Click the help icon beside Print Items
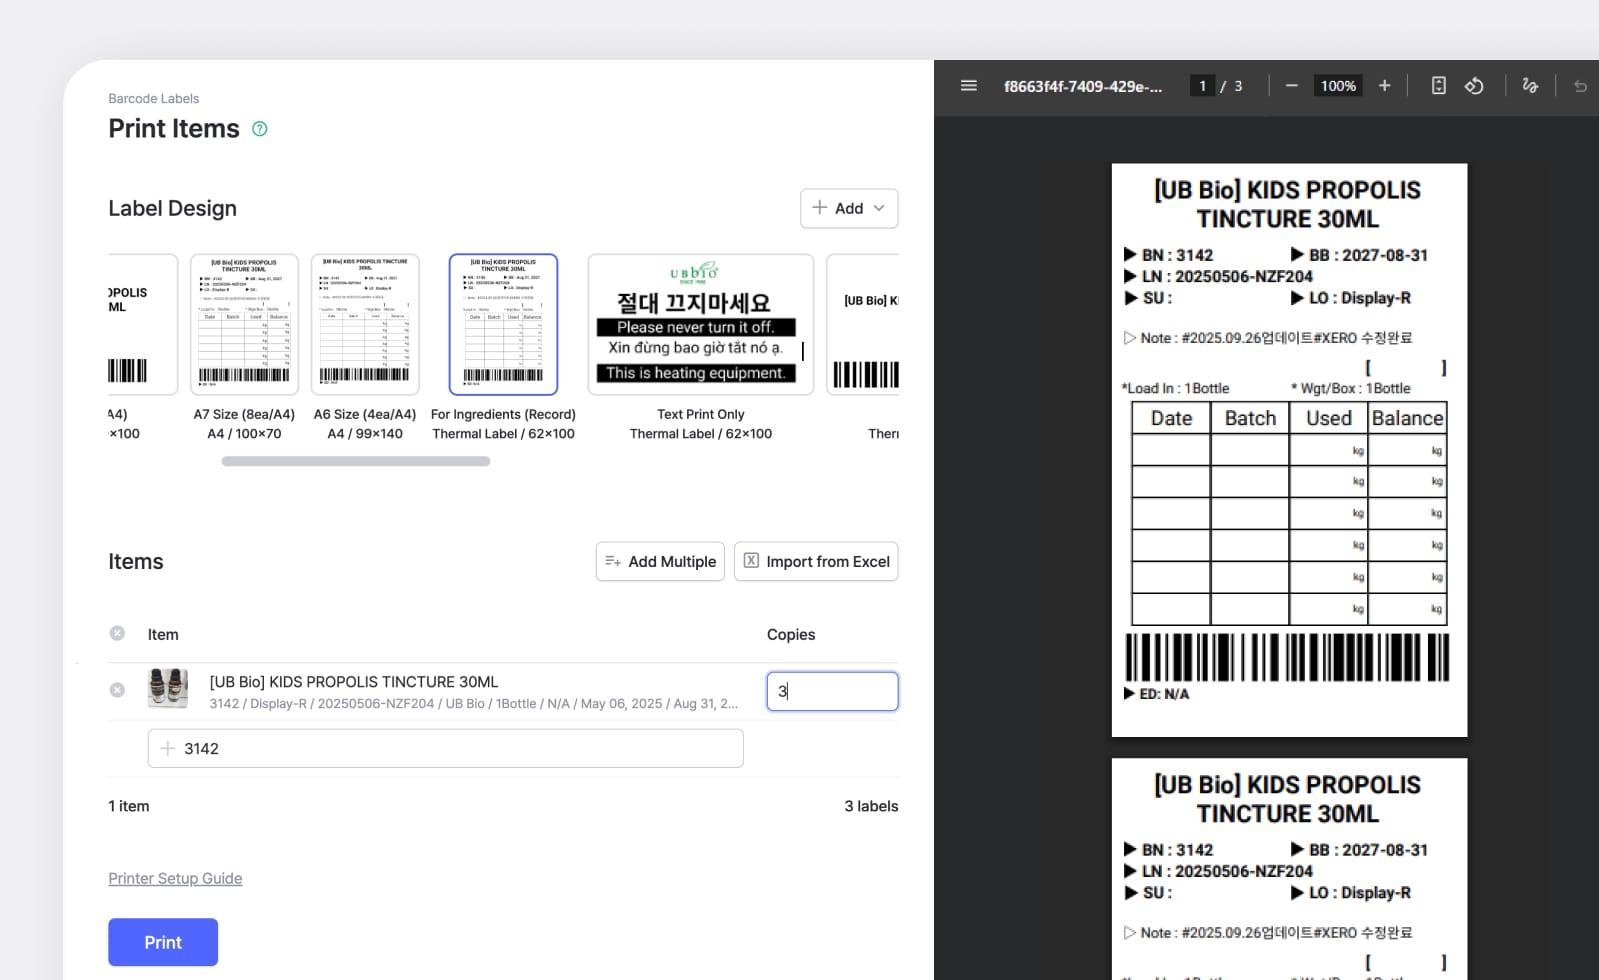1599x980 pixels. coord(260,129)
